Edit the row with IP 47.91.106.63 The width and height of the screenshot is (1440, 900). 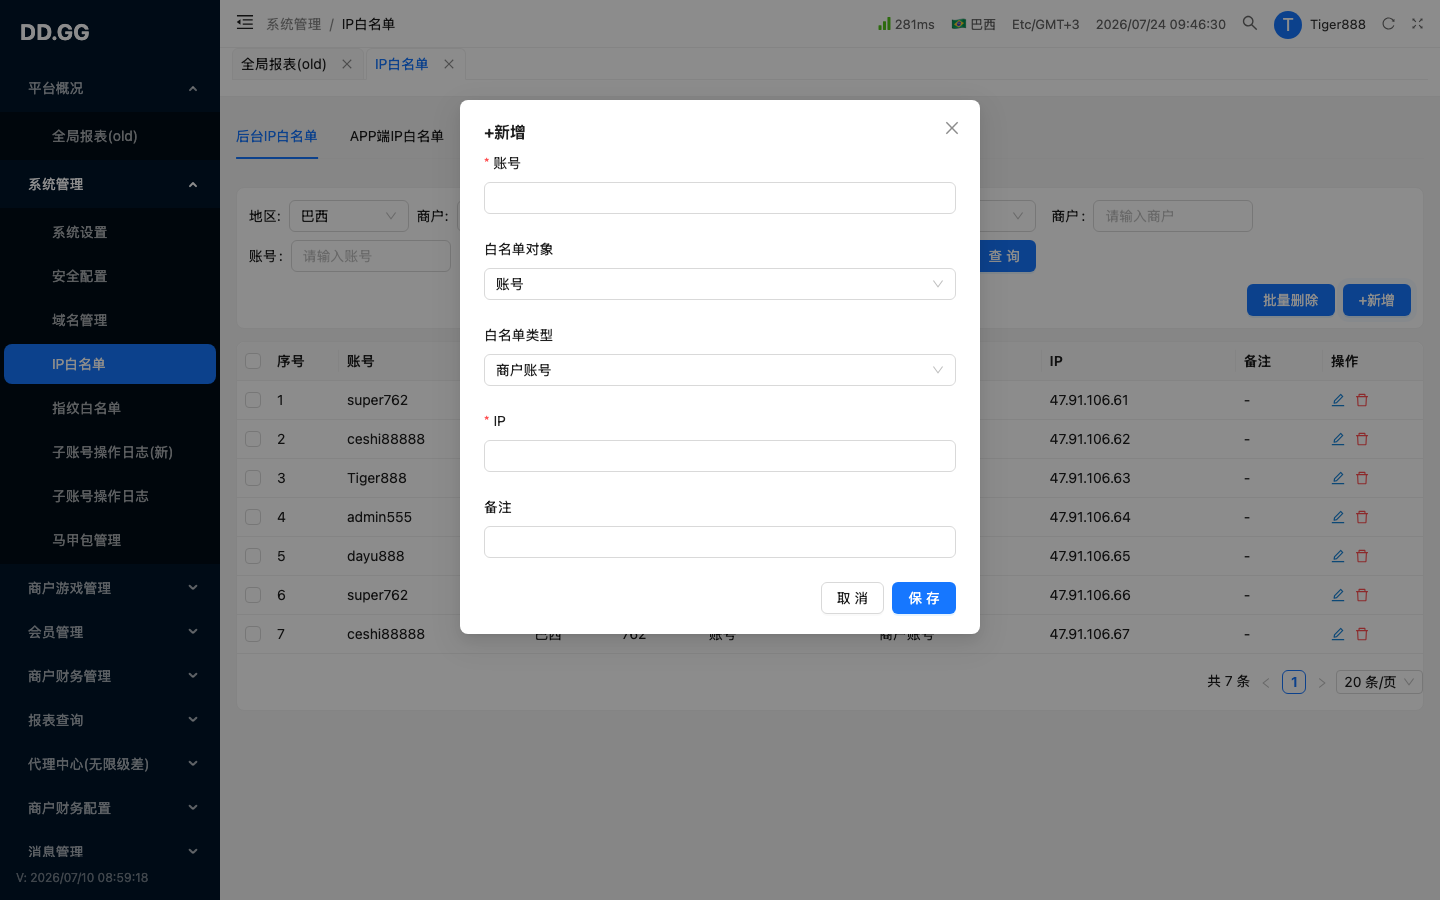coord(1338,478)
